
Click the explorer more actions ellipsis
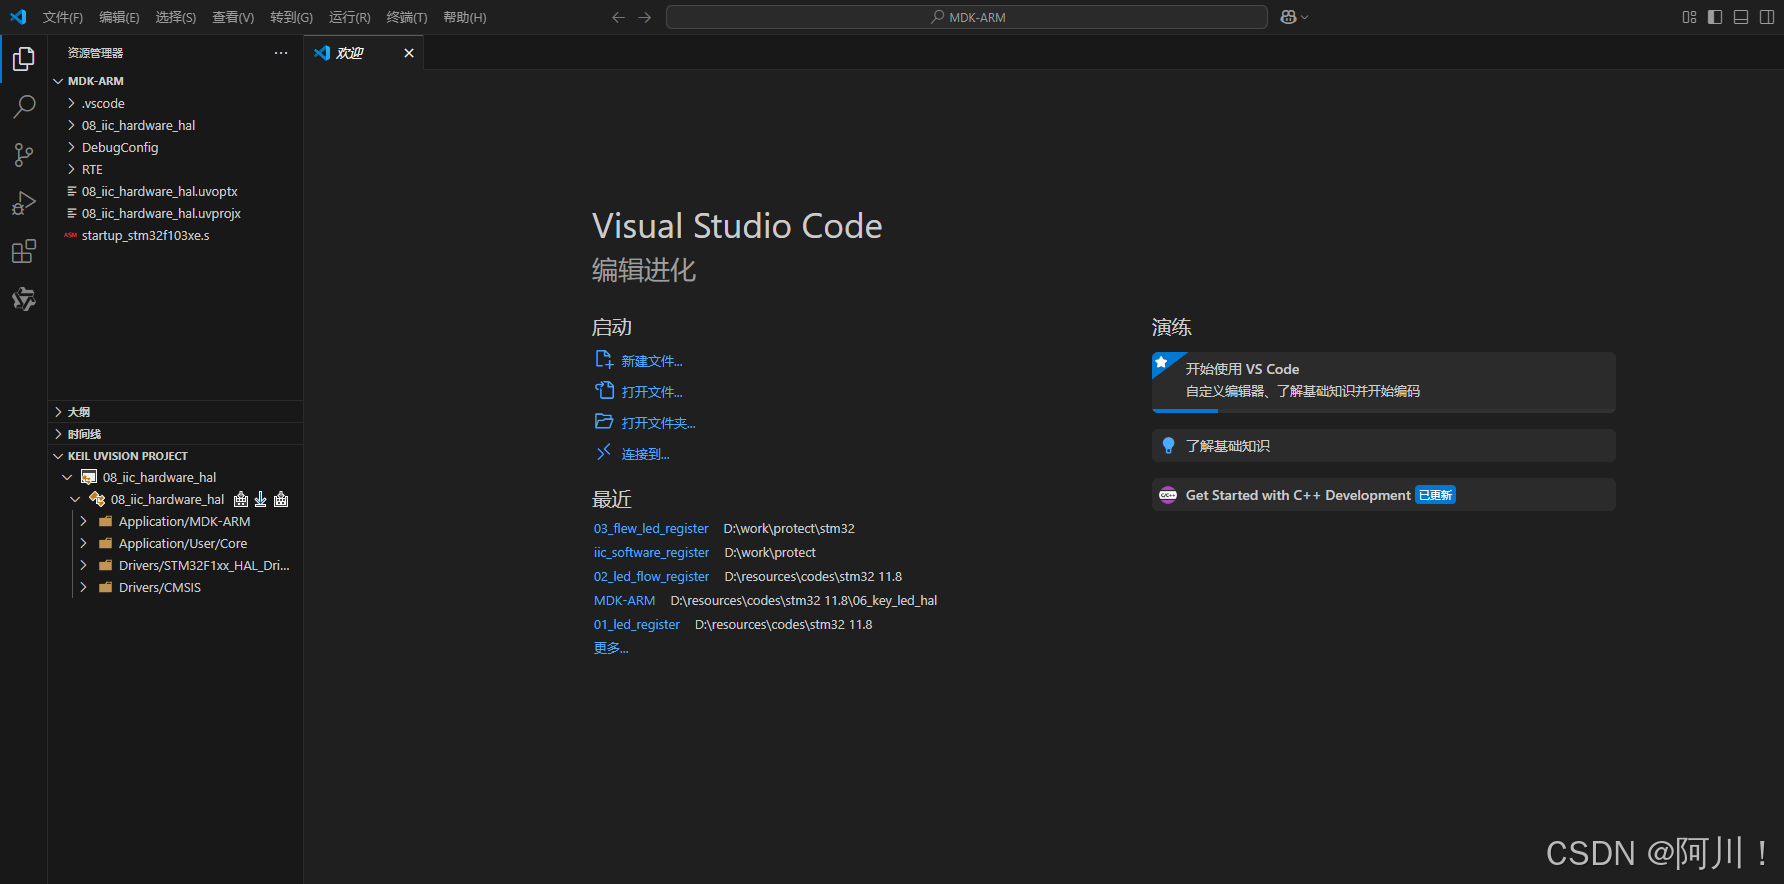tap(281, 53)
